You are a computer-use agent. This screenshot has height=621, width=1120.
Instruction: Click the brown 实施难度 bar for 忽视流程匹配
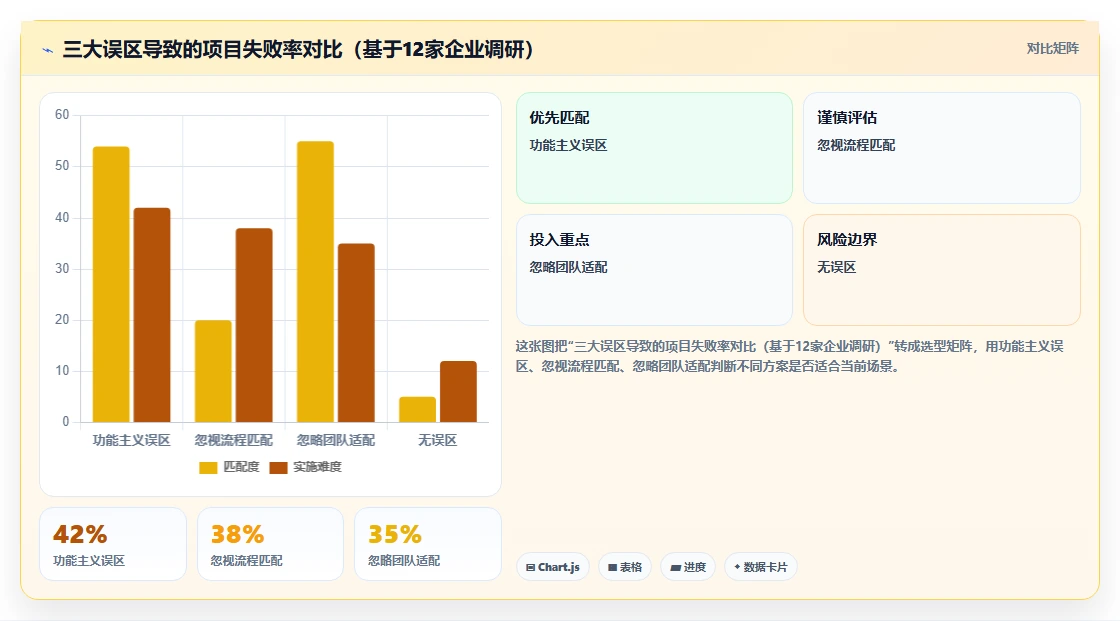(x=254, y=325)
